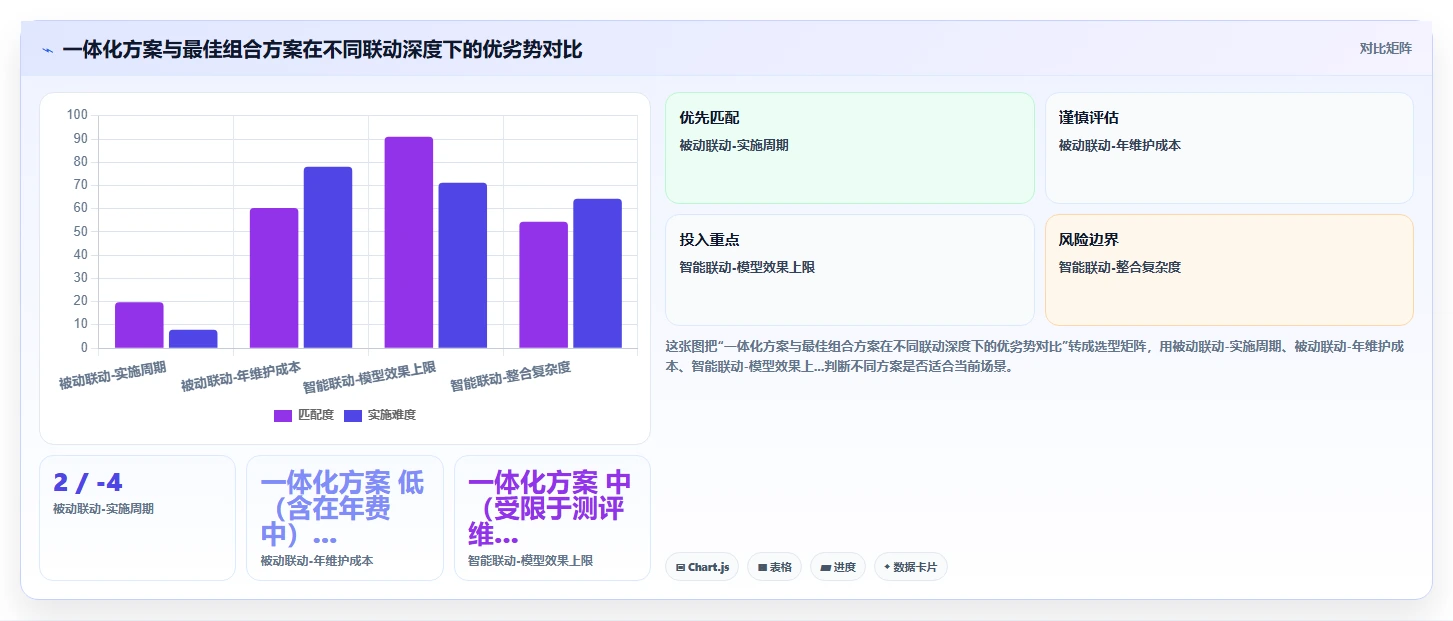Click the table icon in 表格 chip
This screenshot has height=621, width=1453.
762,568
